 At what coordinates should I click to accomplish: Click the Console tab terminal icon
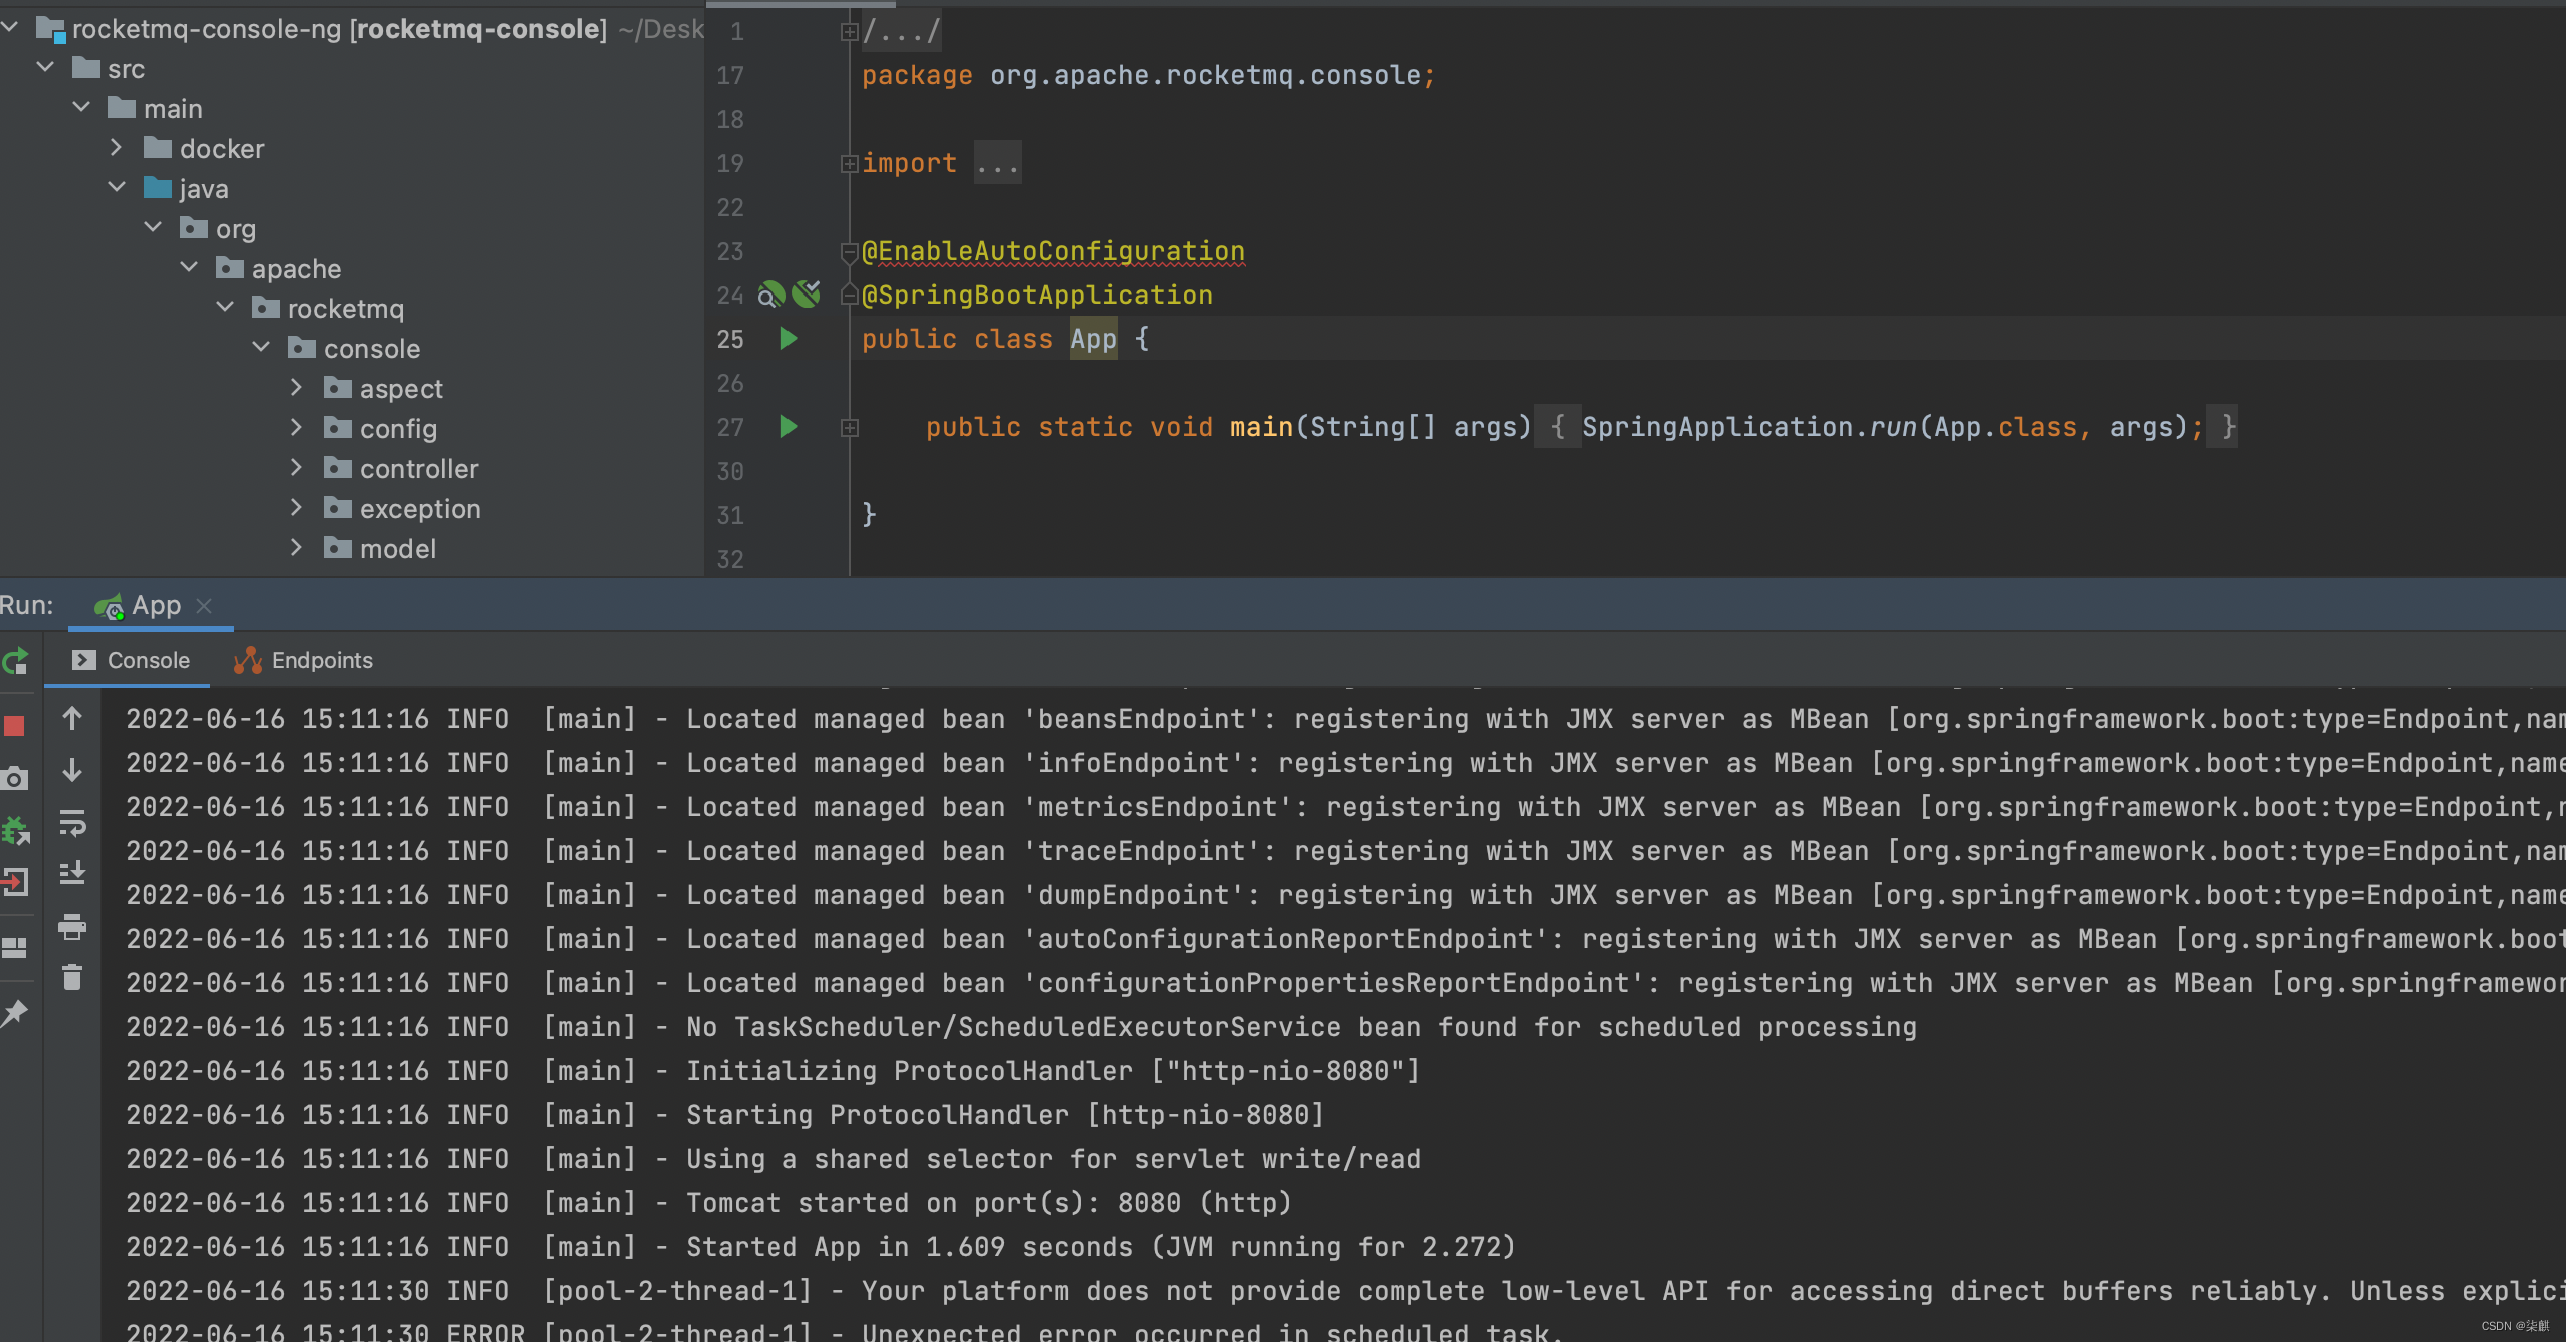tap(84, 660)
